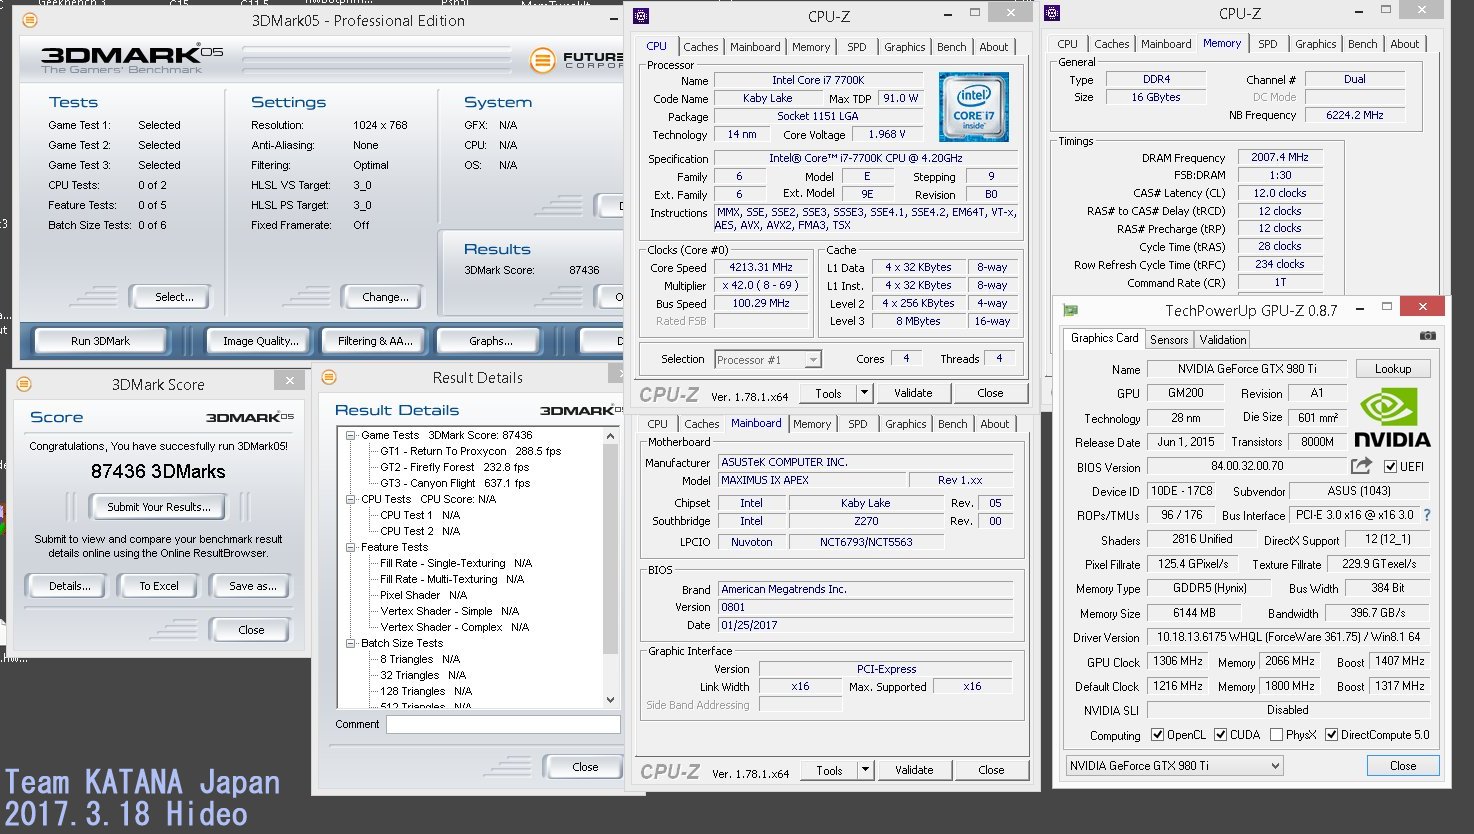1474x834 pixels.
Task: Enable the PhysX checkbox
Action: point(1276,734)
